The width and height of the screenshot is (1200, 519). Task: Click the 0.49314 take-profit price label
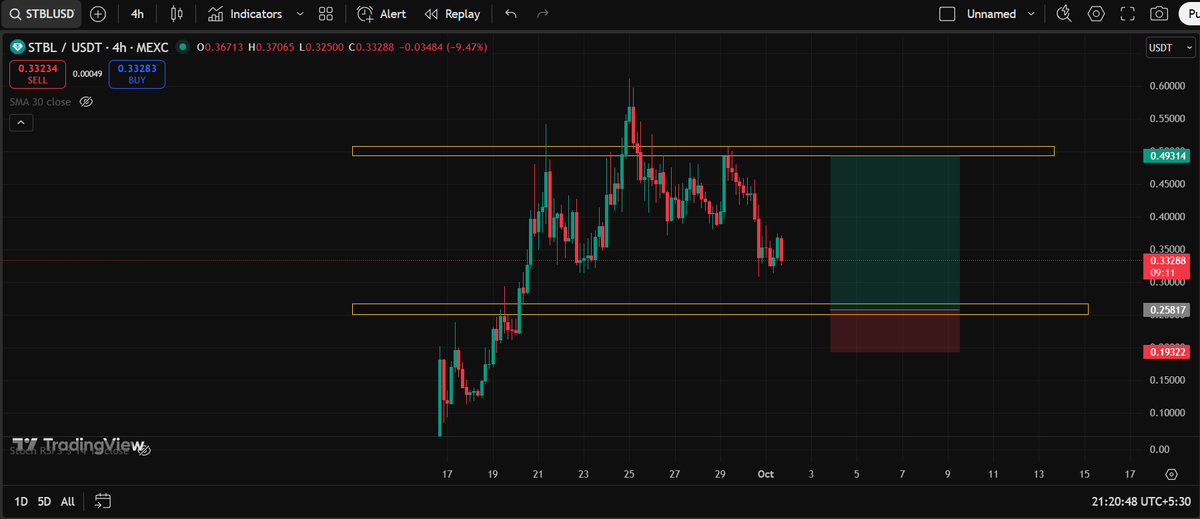[1166, 156]
